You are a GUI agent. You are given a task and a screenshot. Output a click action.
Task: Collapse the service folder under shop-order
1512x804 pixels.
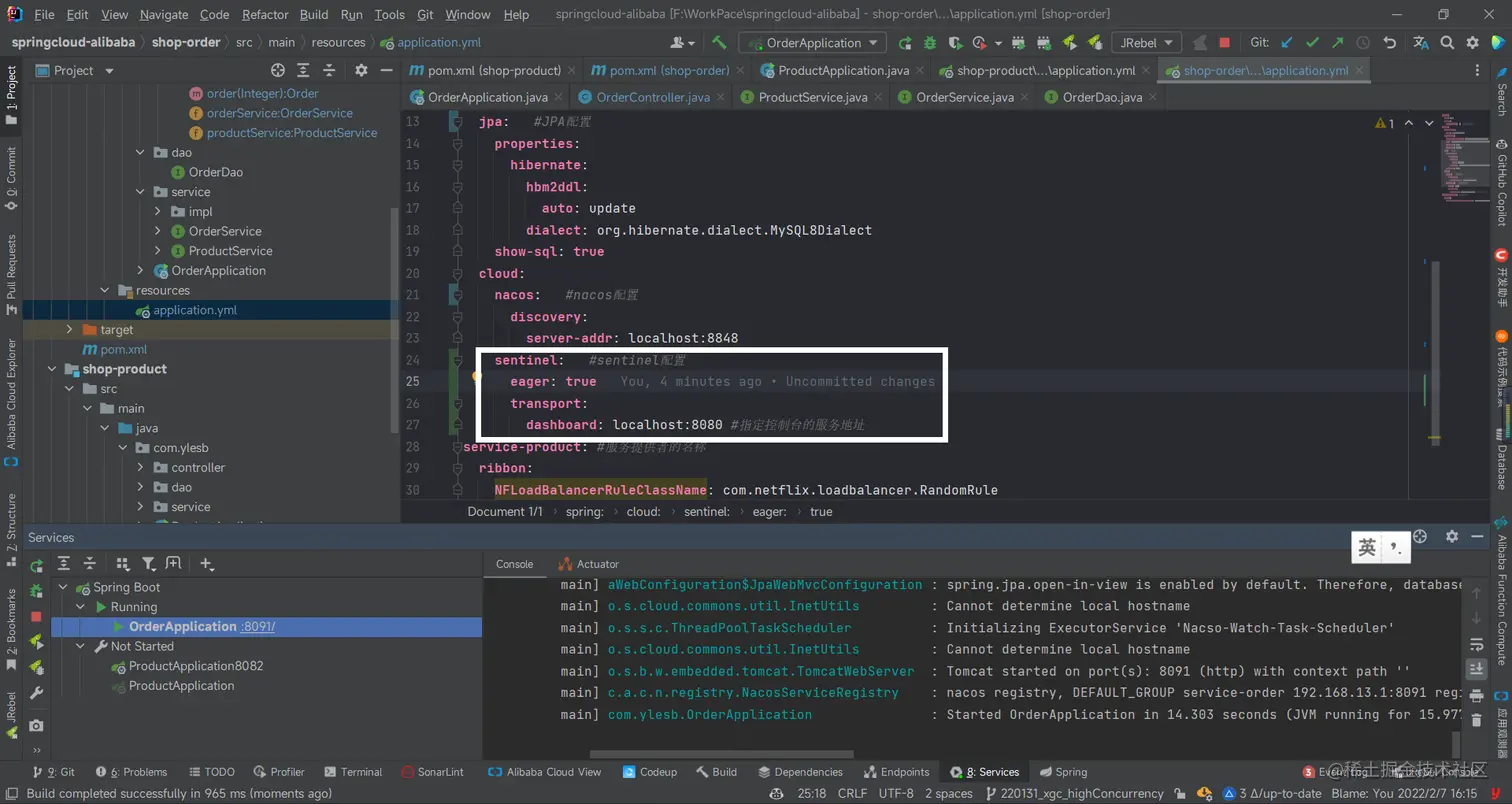[141, 192]
